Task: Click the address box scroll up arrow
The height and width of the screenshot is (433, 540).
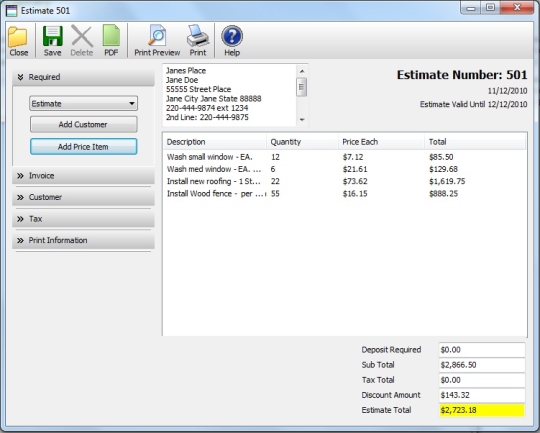Action: coord(302,71)
